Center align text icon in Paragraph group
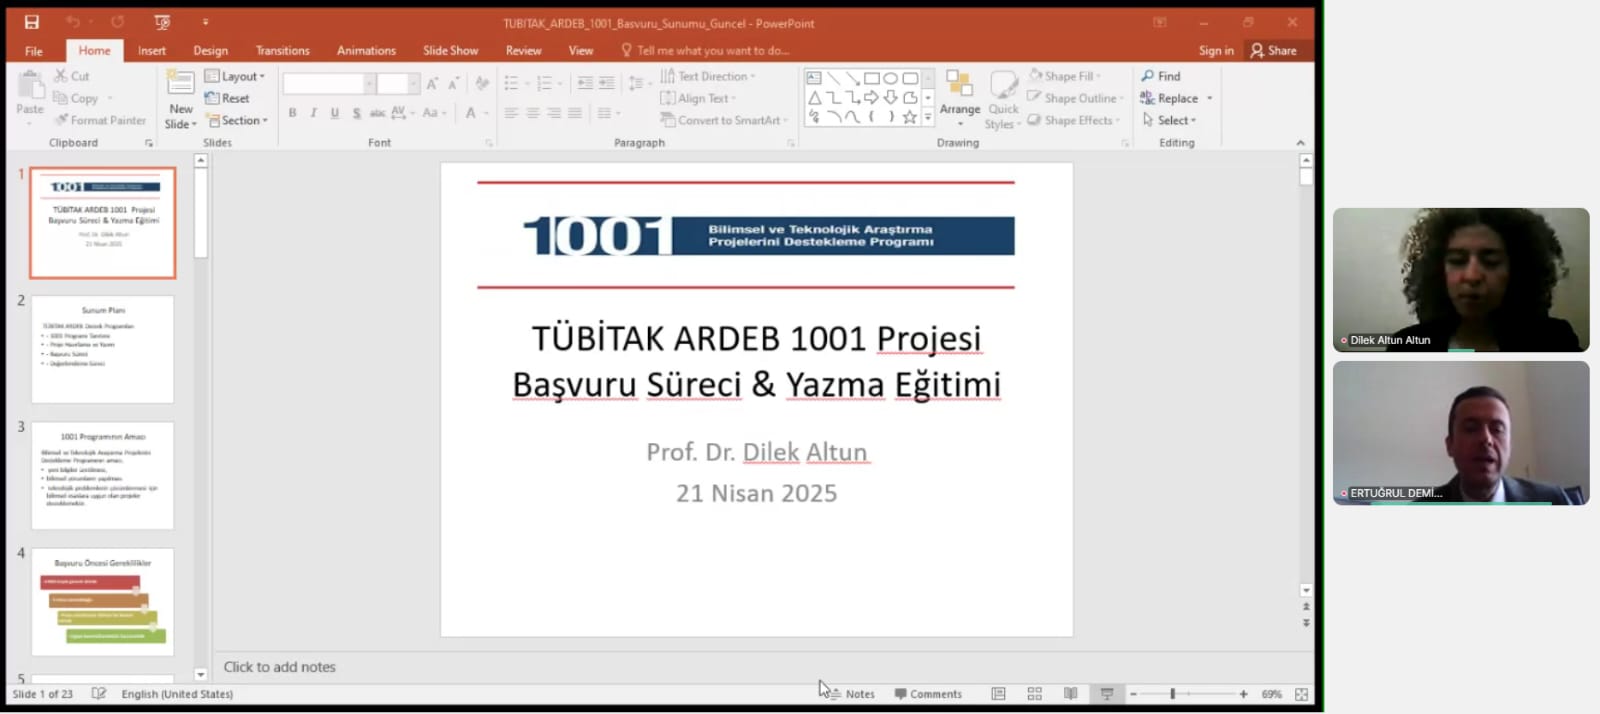Viewport: 1600px width, 714px height. coord(532,113)
